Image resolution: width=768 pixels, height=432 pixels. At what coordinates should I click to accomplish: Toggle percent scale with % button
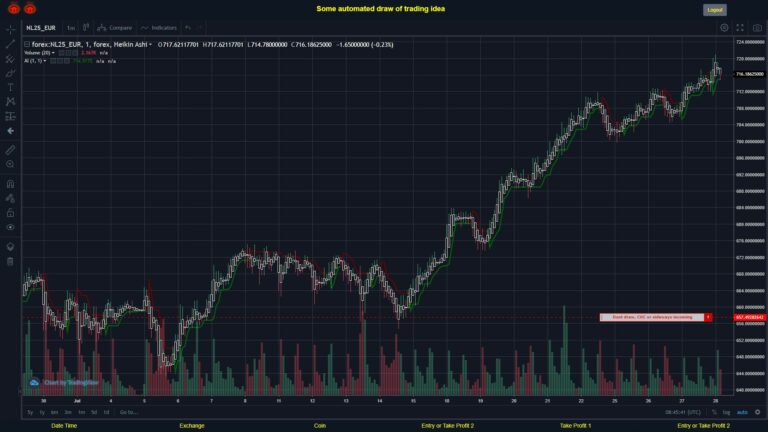pyautogui.click(x=714, y=412)
